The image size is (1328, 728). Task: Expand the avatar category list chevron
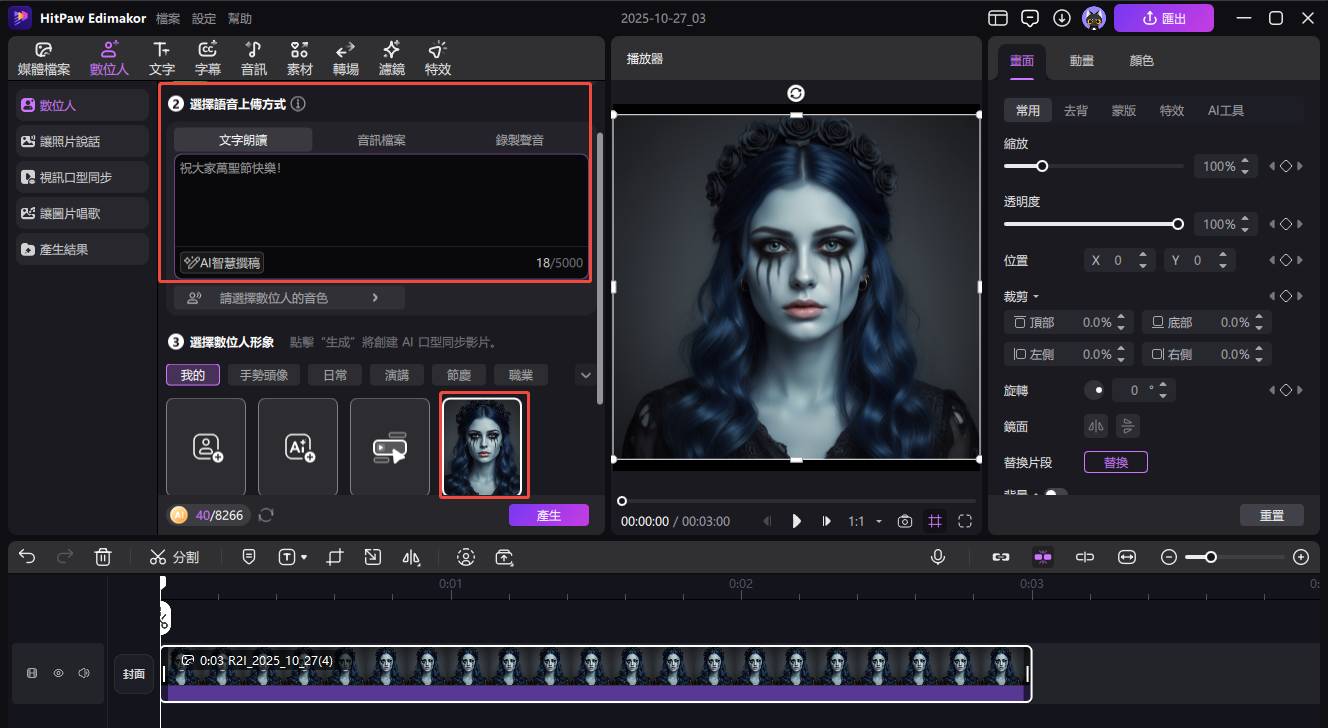[585, 375]
